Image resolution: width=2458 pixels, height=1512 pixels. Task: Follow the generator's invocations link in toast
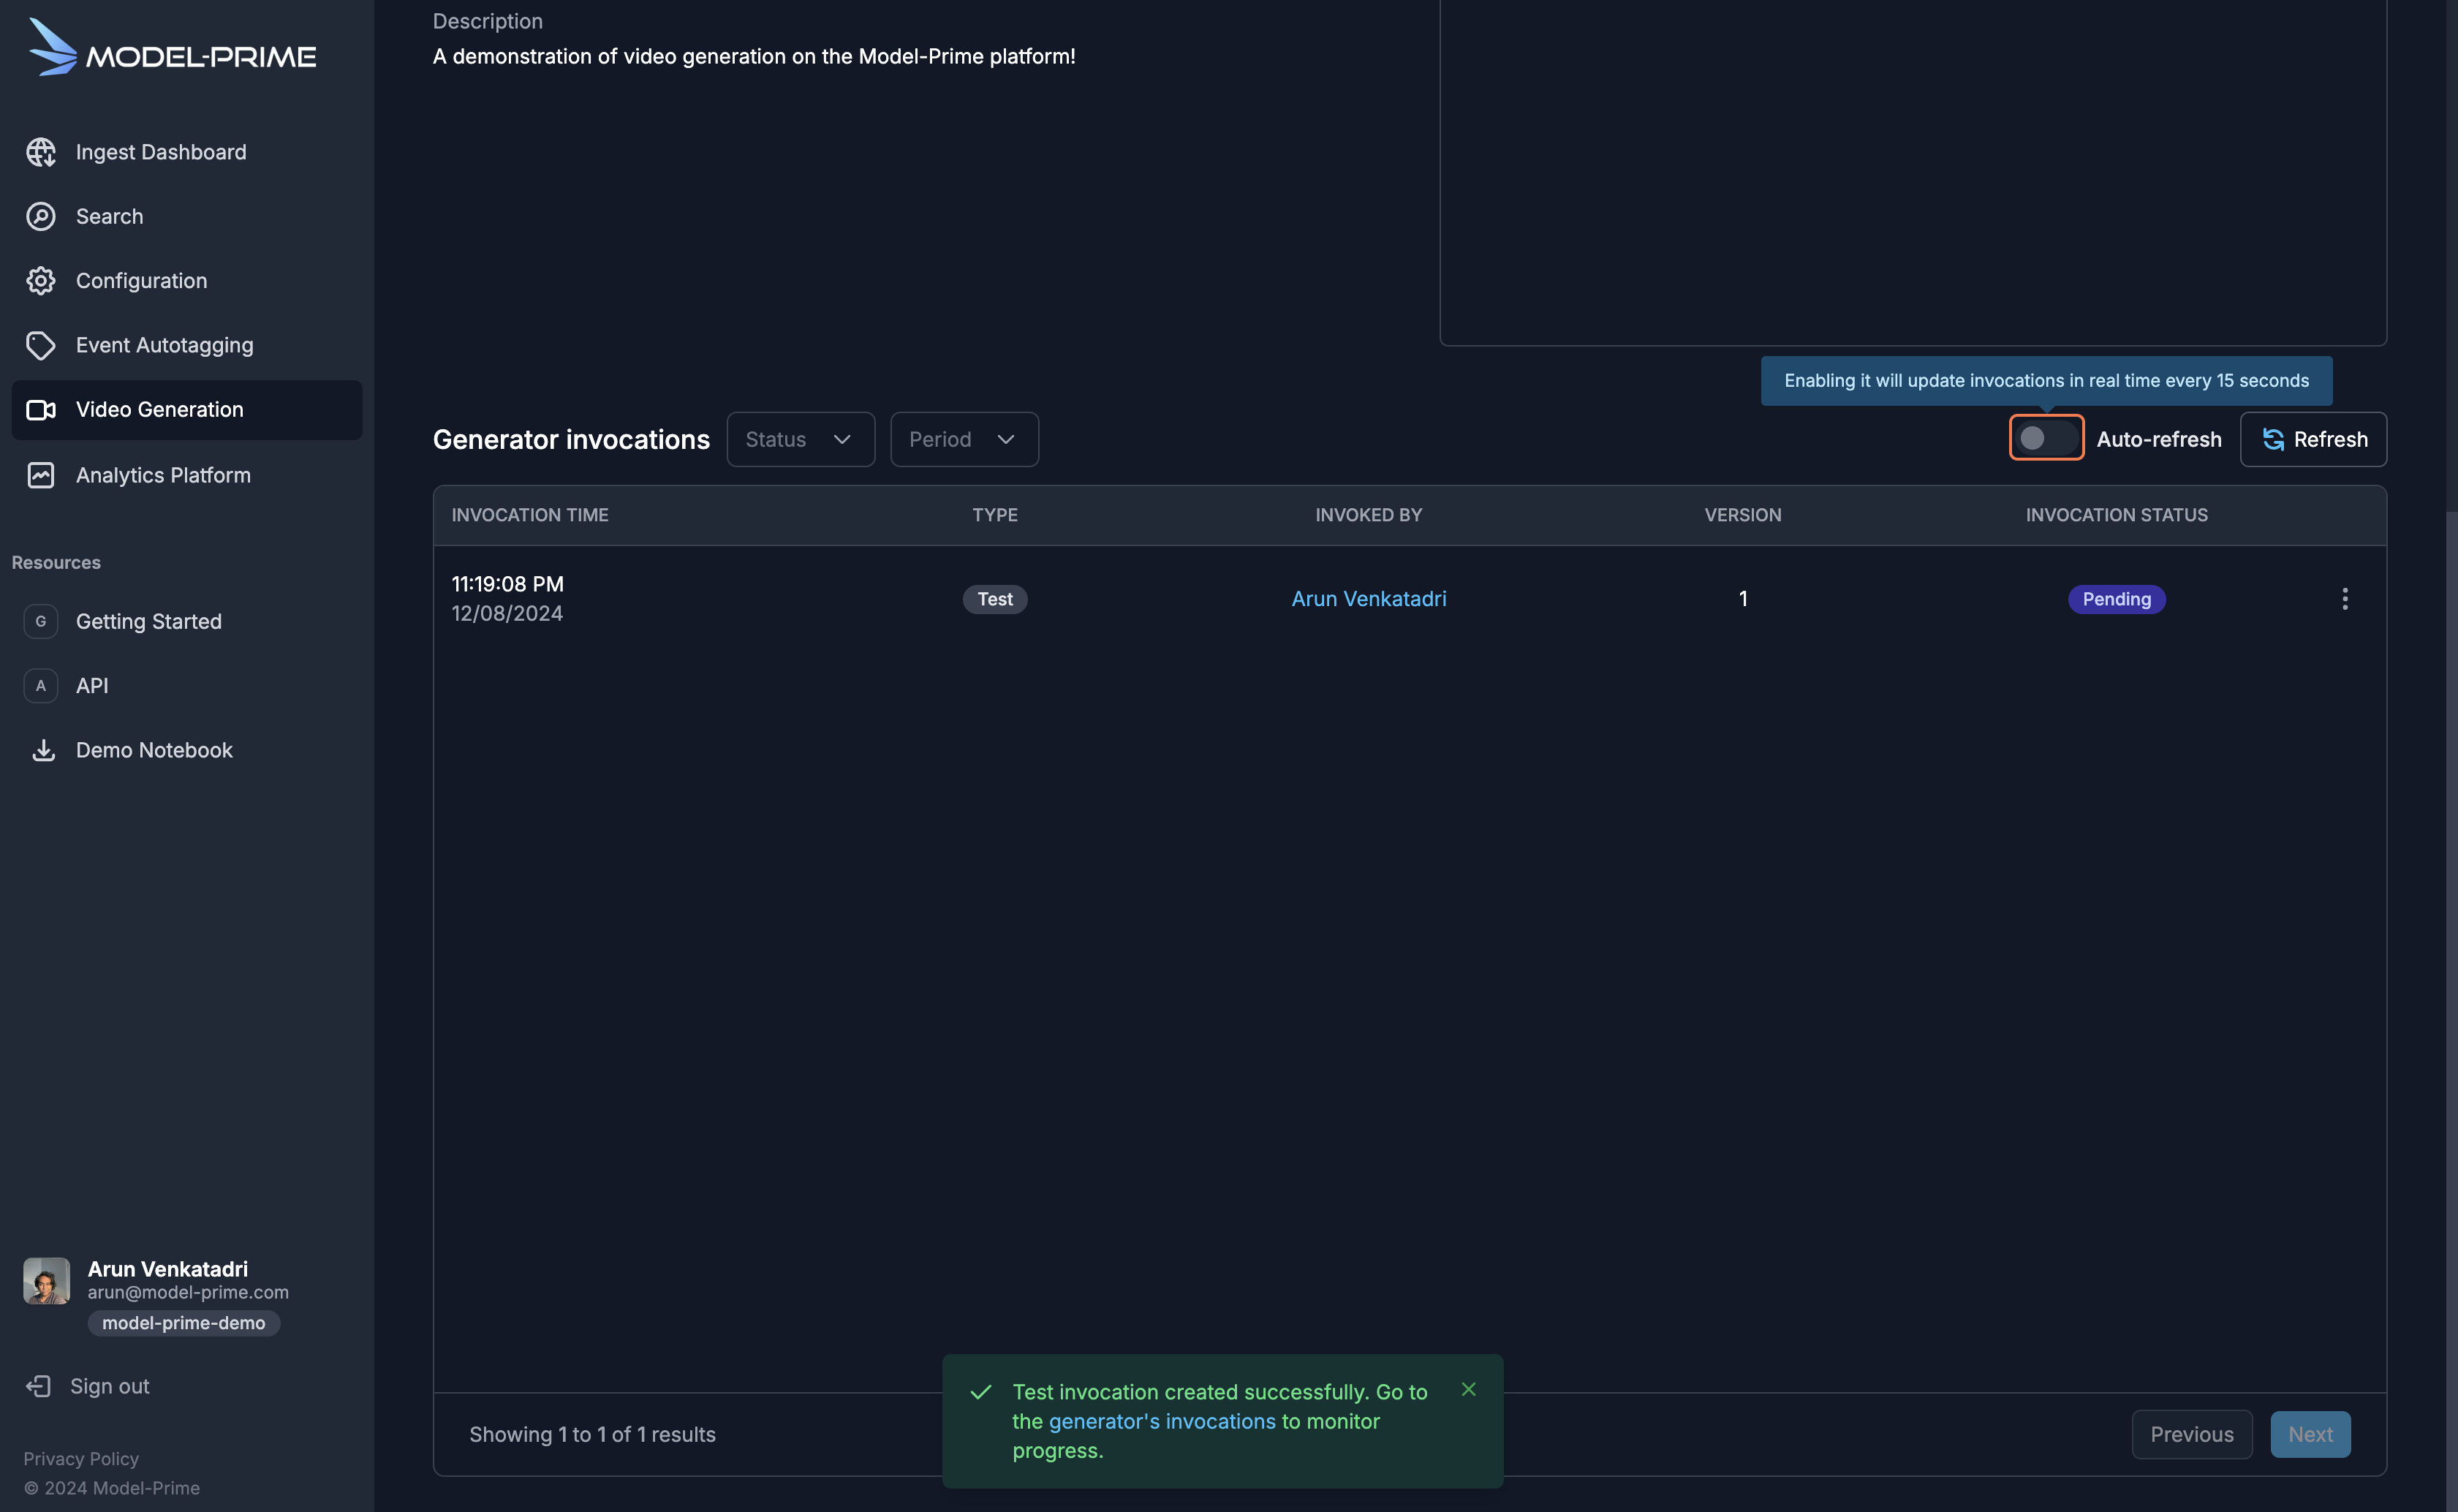(1162, 1421)
